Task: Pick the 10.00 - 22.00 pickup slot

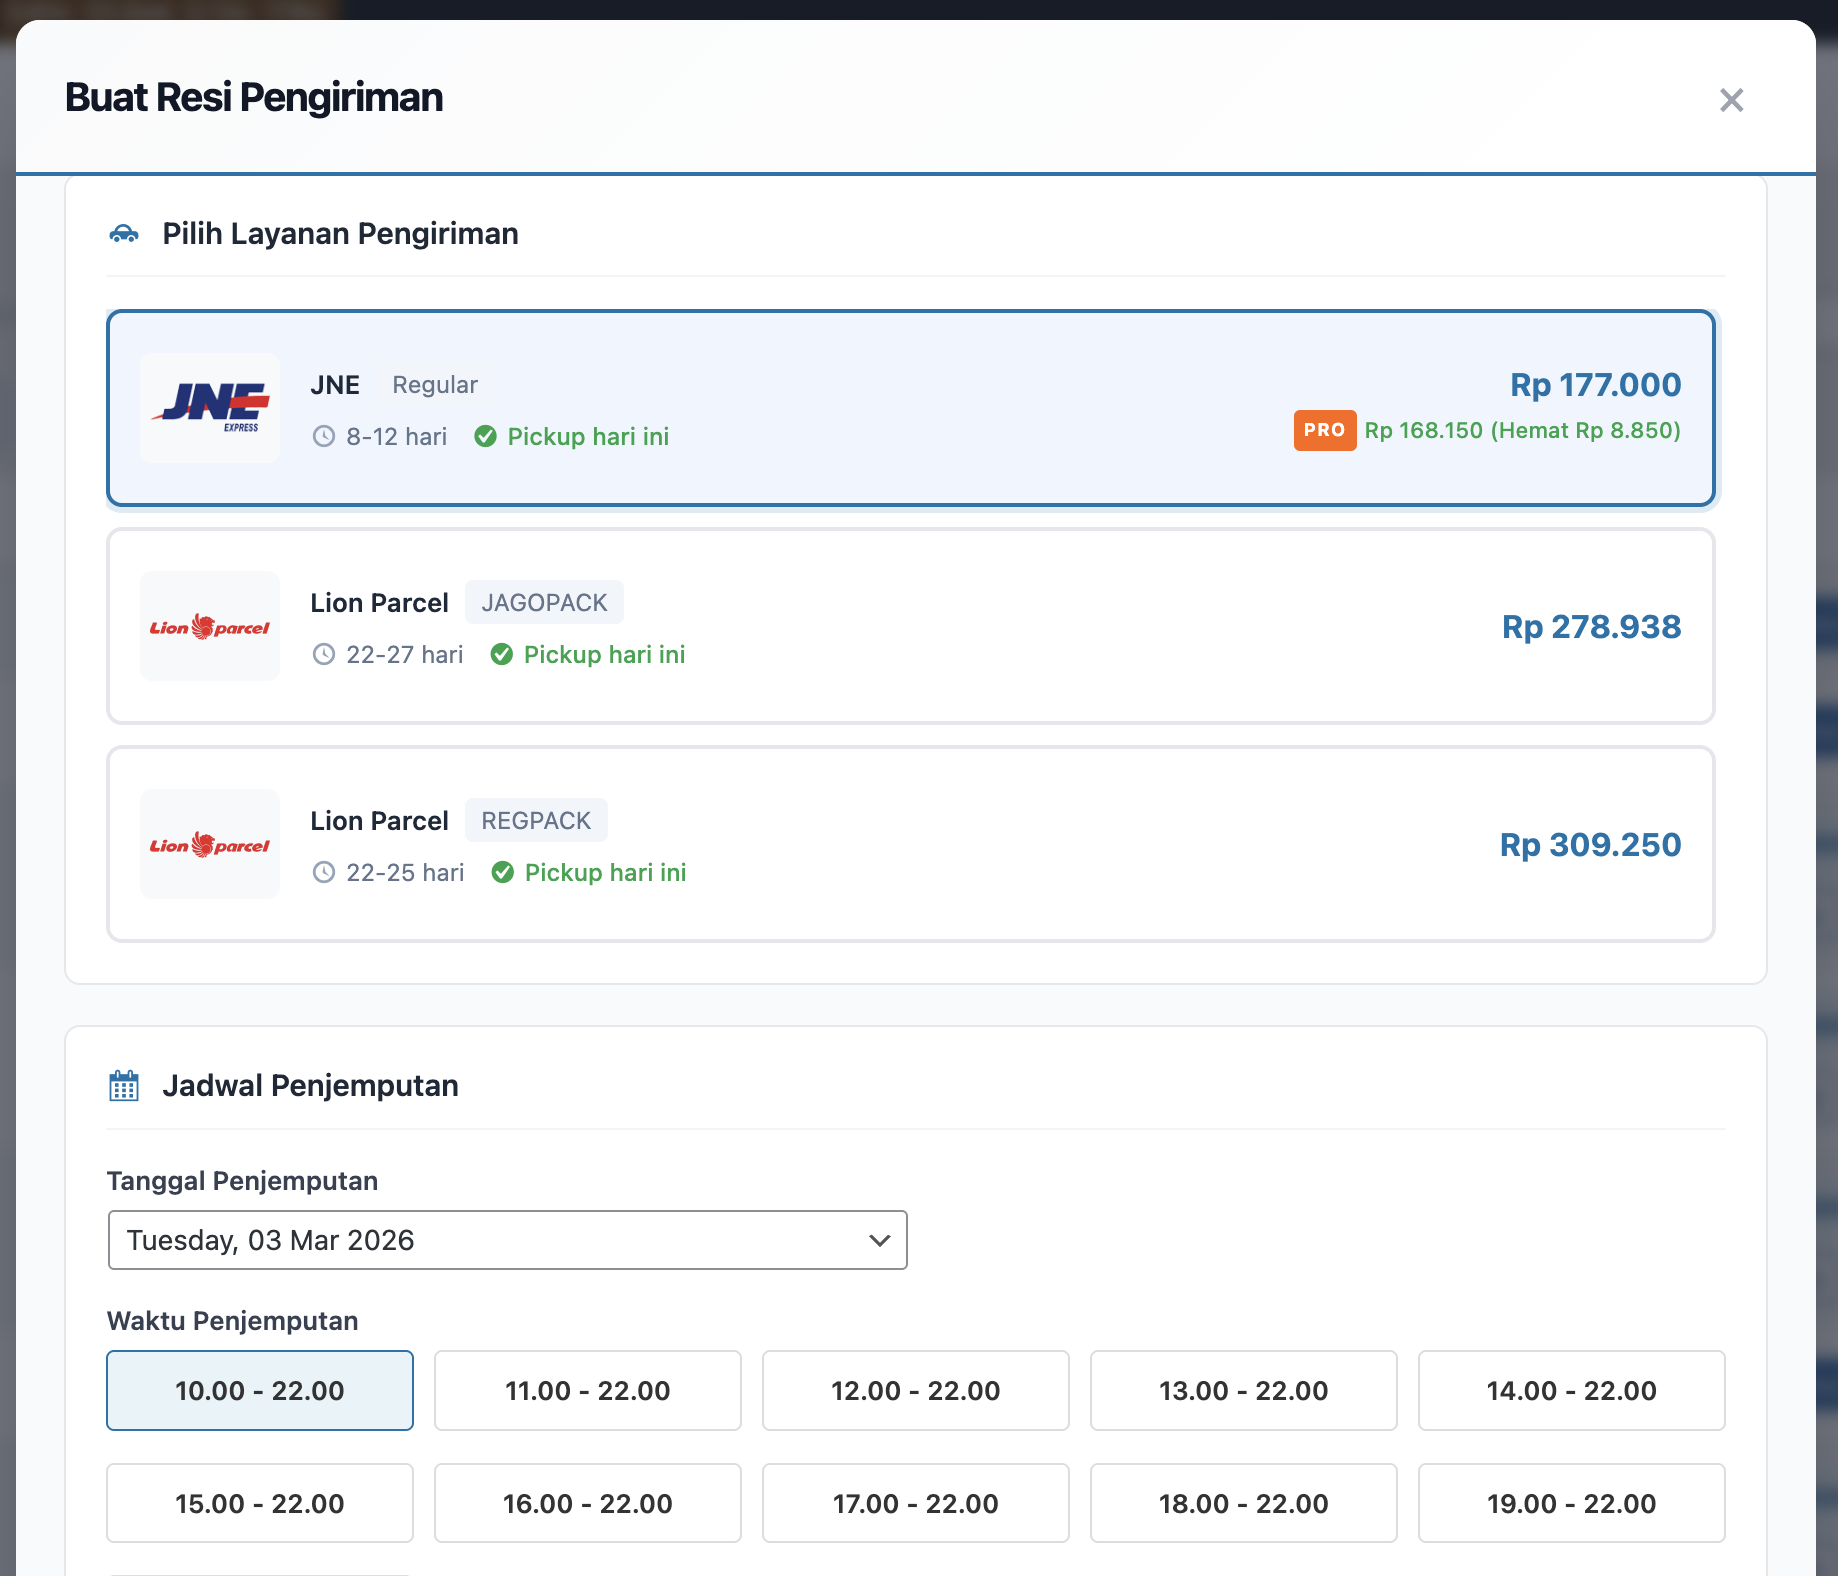Action: (x=260, y=1390)
